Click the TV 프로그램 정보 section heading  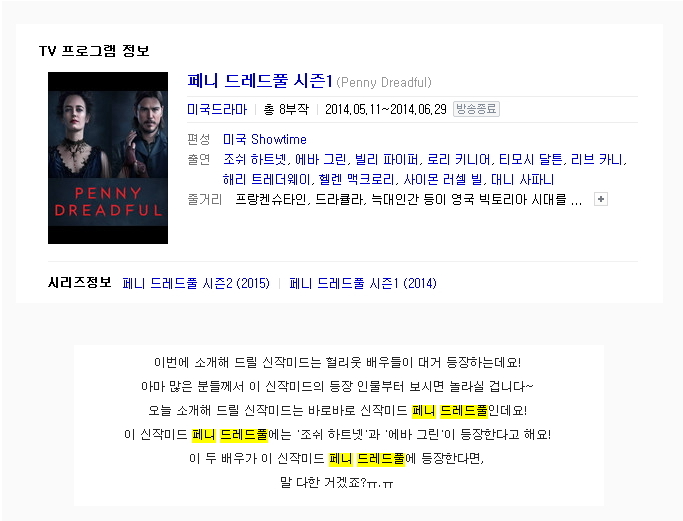click(x=94, y=51)
